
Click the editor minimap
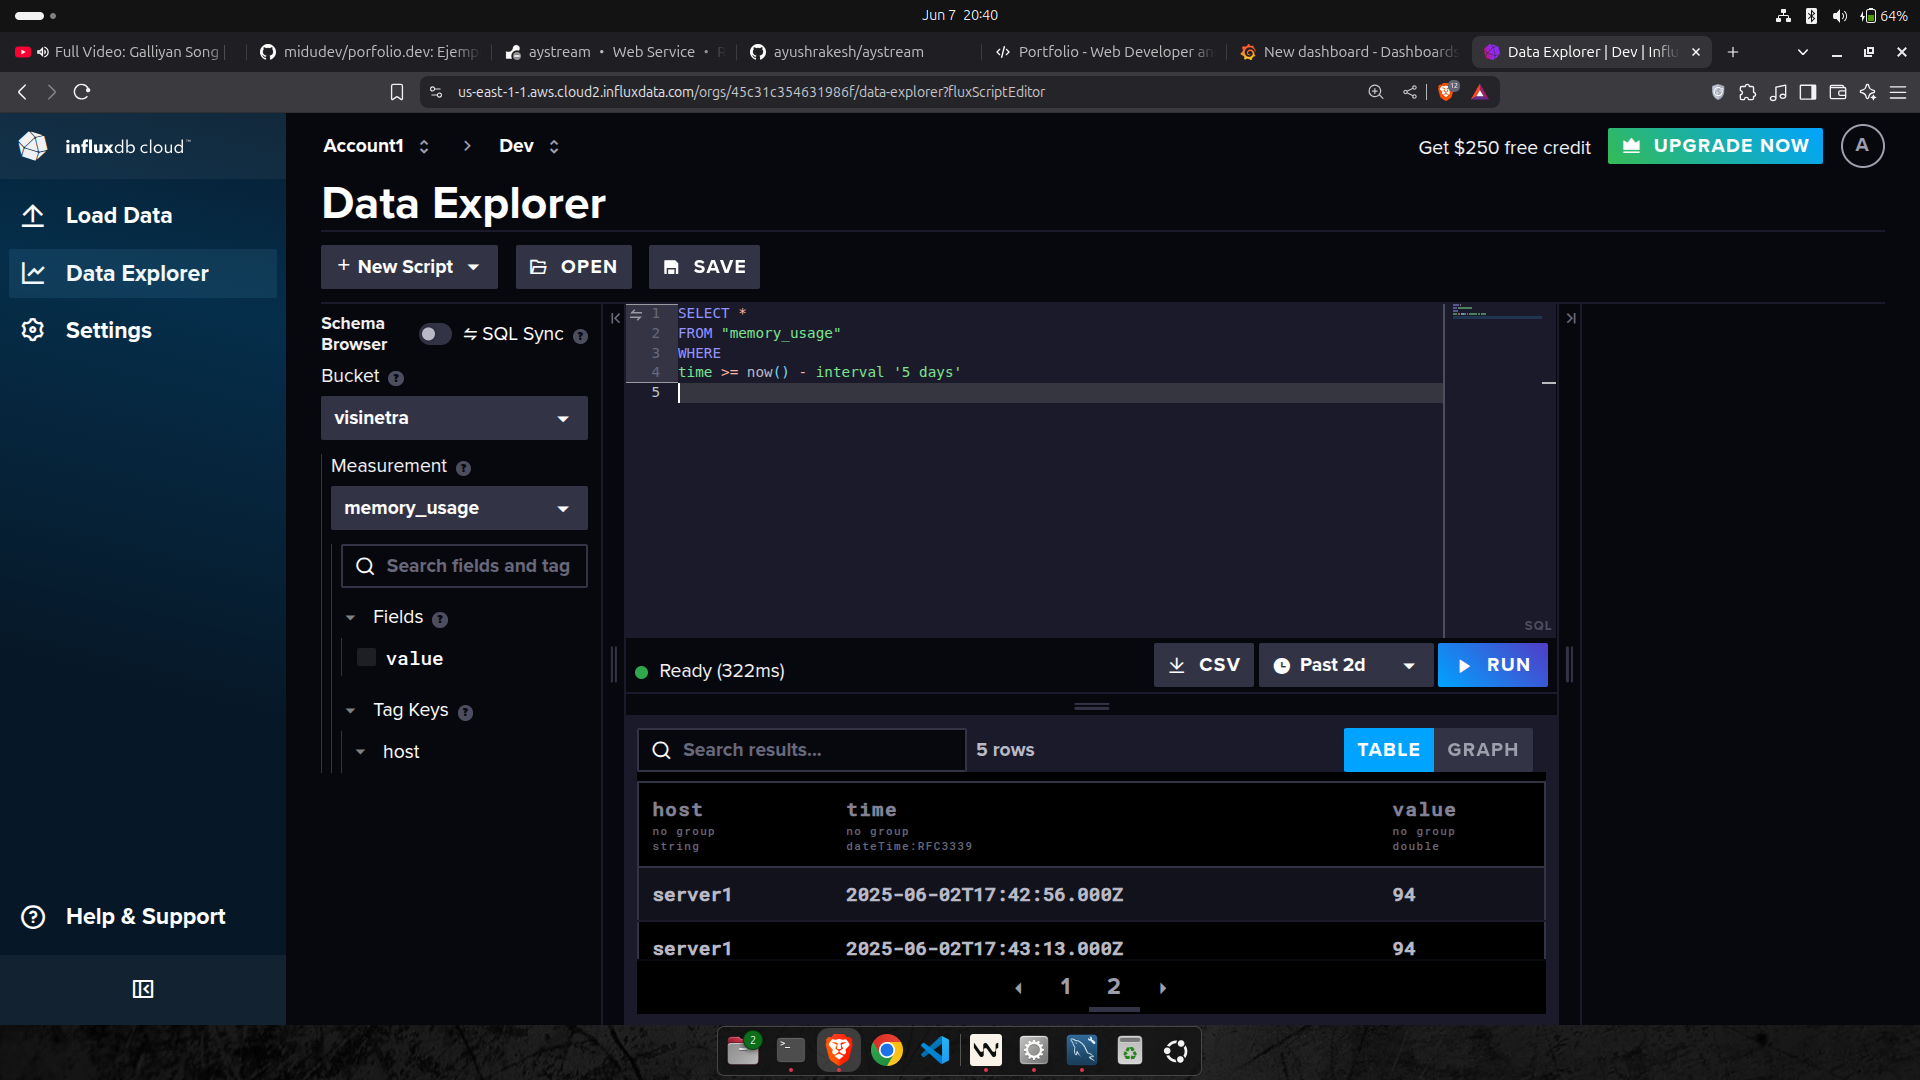coord(1500,470)
